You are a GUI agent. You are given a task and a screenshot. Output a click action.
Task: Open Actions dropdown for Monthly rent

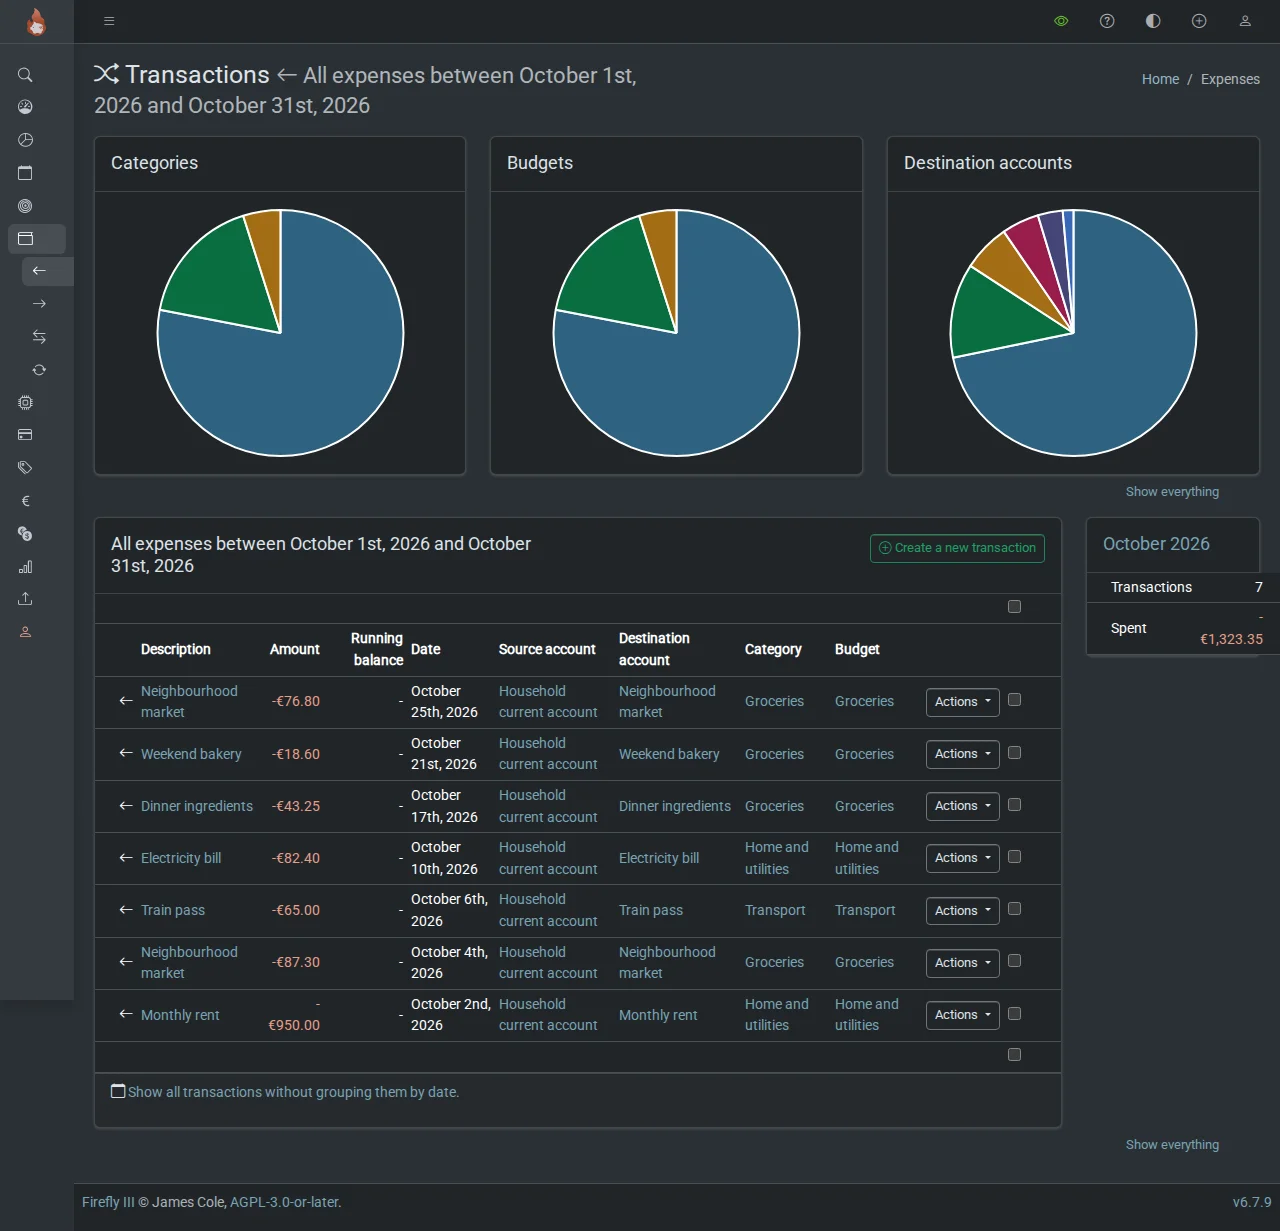click(x=963, y=1015)
